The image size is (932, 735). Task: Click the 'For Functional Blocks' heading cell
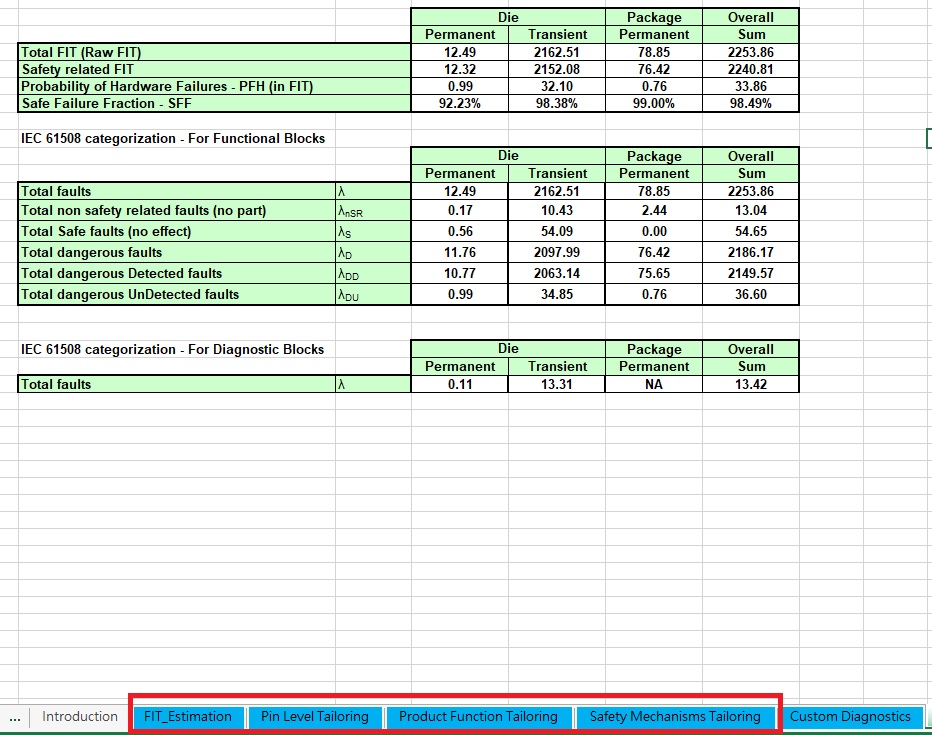coord(173,138)
